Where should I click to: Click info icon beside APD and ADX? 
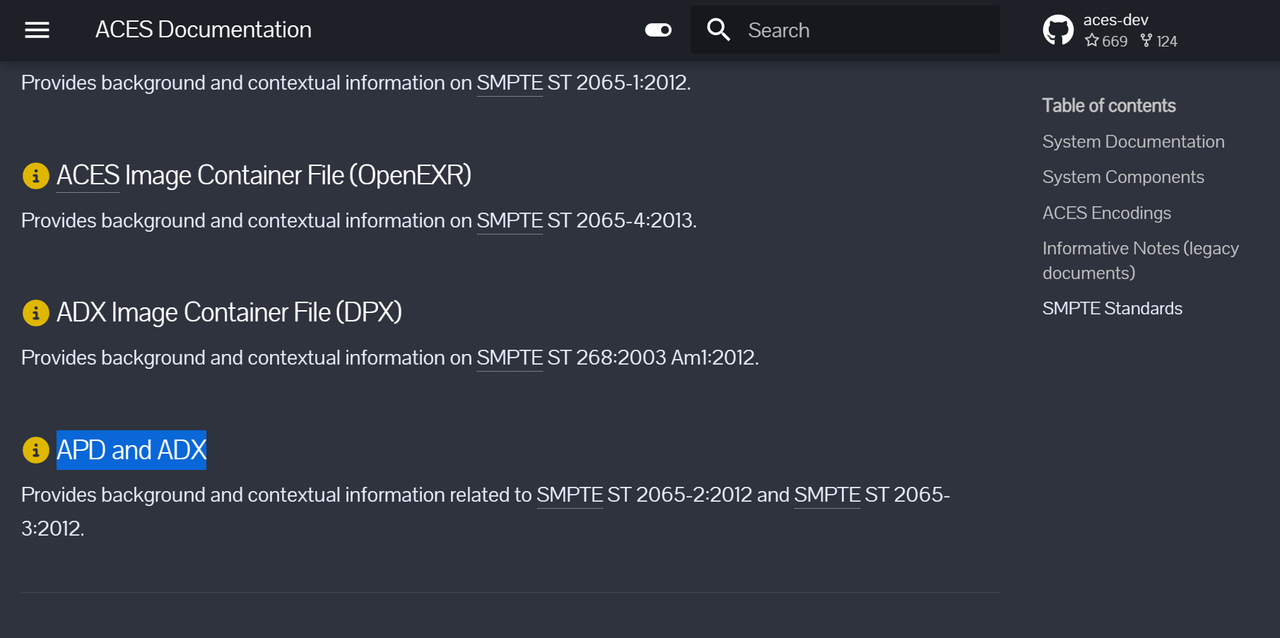tap(35, 450)
